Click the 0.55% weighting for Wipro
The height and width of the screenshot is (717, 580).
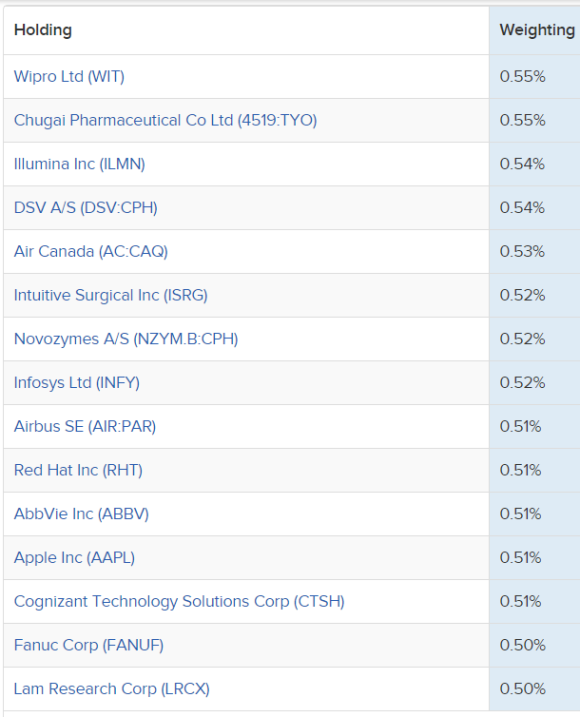click(522, 76)
